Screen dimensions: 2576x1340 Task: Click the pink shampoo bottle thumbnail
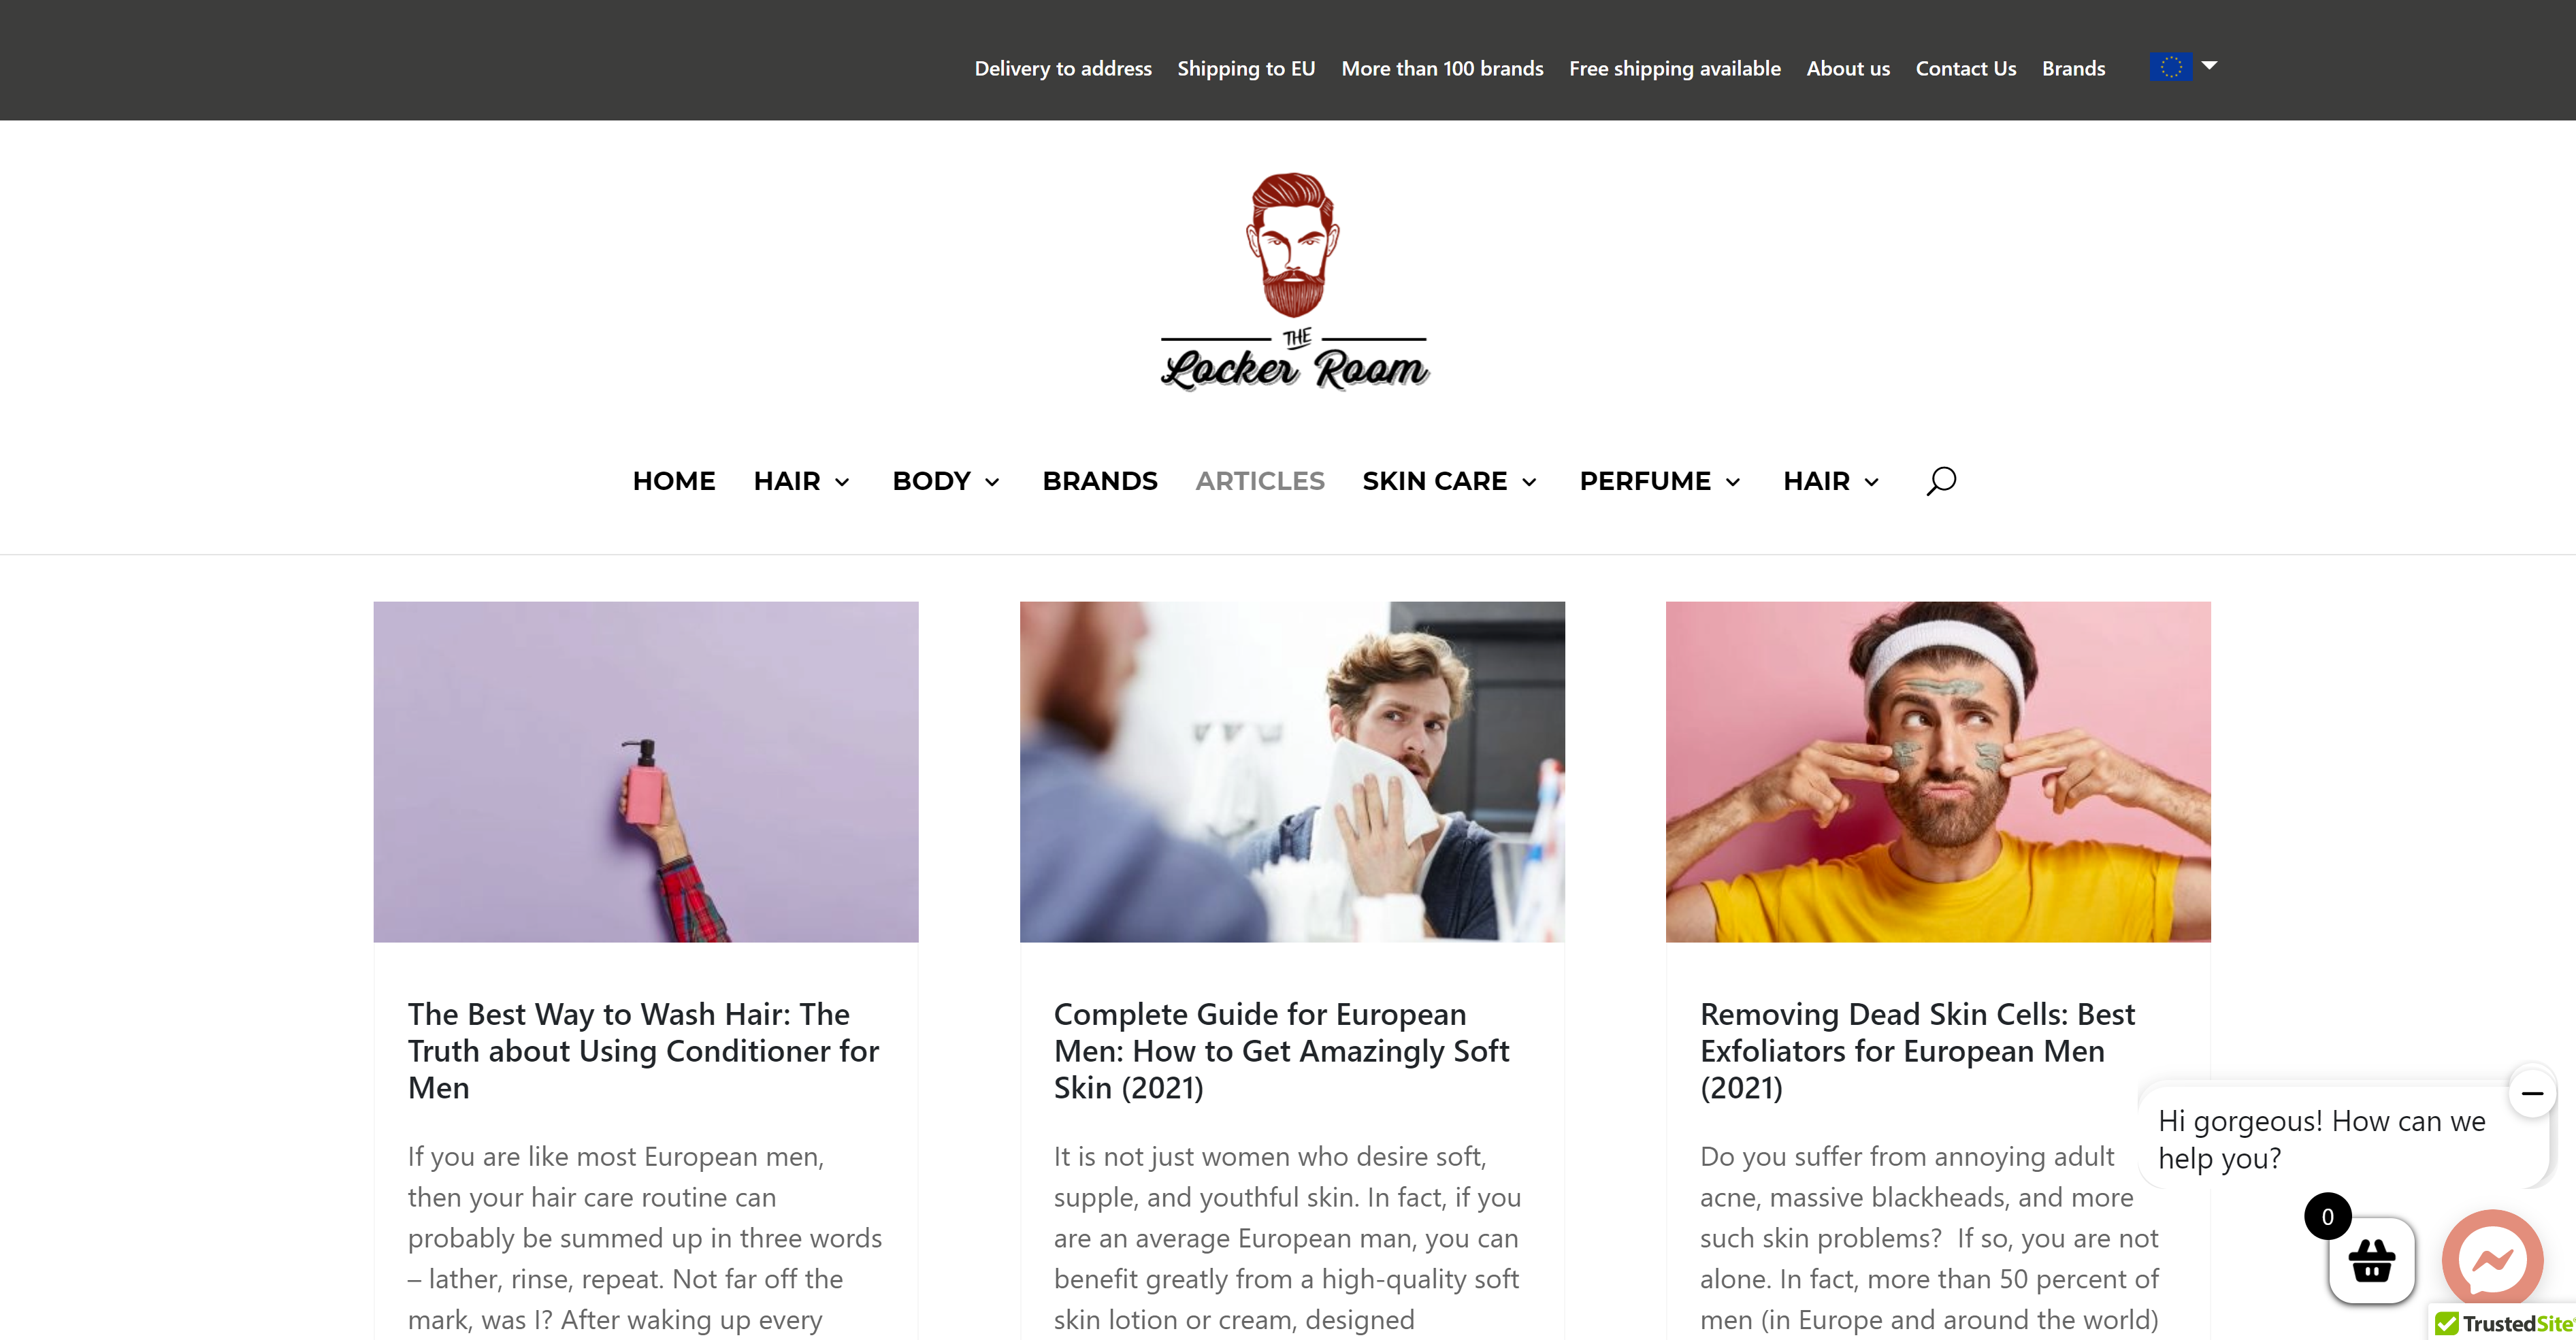646,771
